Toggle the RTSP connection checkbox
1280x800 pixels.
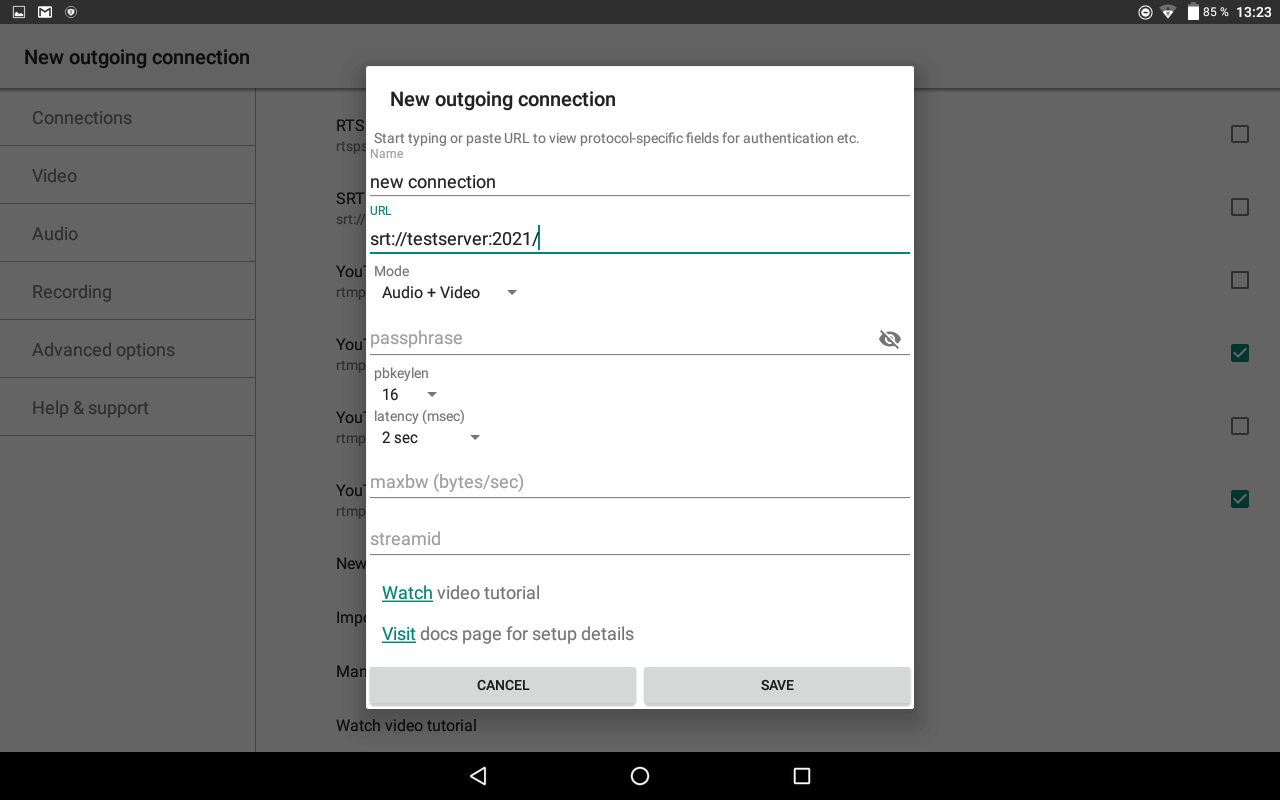click(x=1240, y=134)
